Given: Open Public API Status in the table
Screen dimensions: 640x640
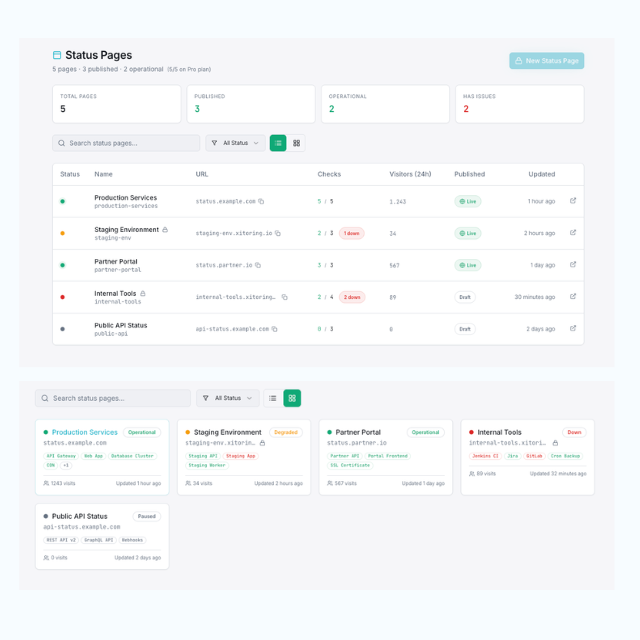Looking at the screenshot, I should [120, 325].
